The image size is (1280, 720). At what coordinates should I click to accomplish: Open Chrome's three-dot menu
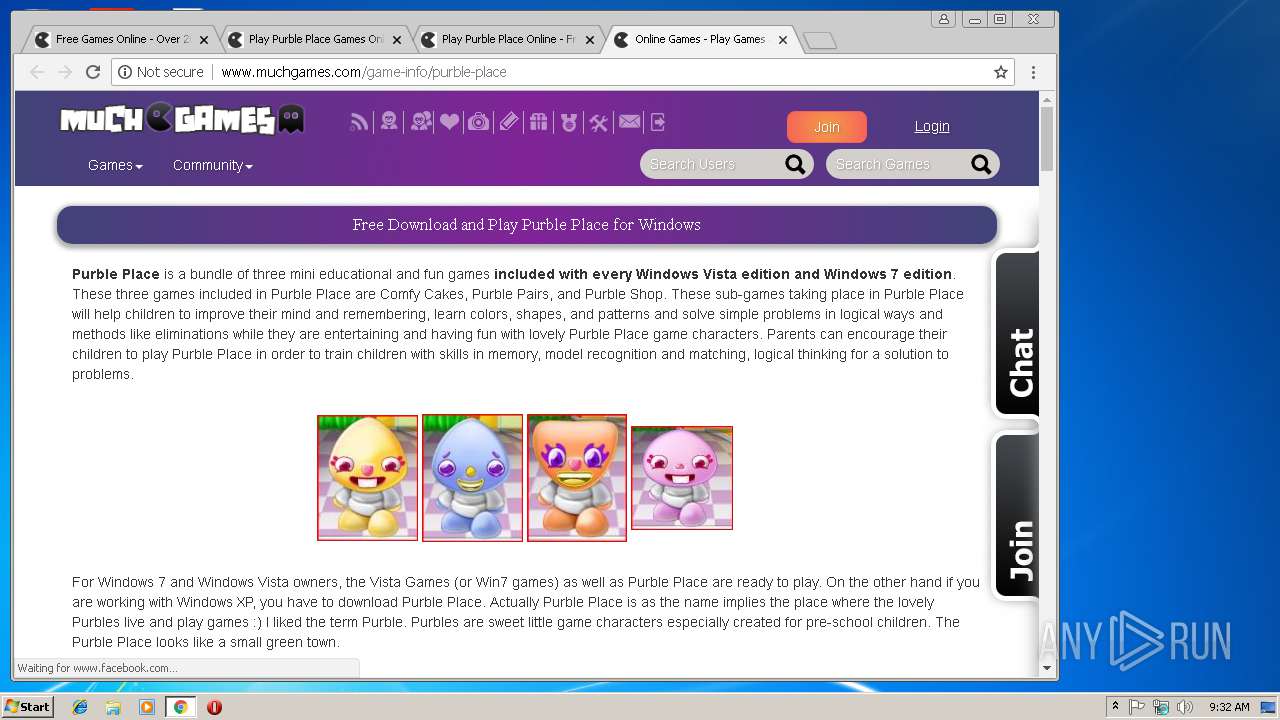click(x=1033, y=72)
